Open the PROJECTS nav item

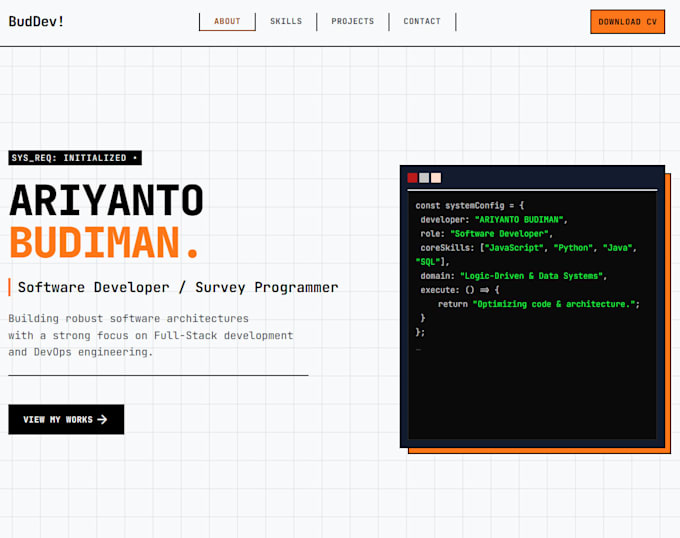tap(353, 21)
